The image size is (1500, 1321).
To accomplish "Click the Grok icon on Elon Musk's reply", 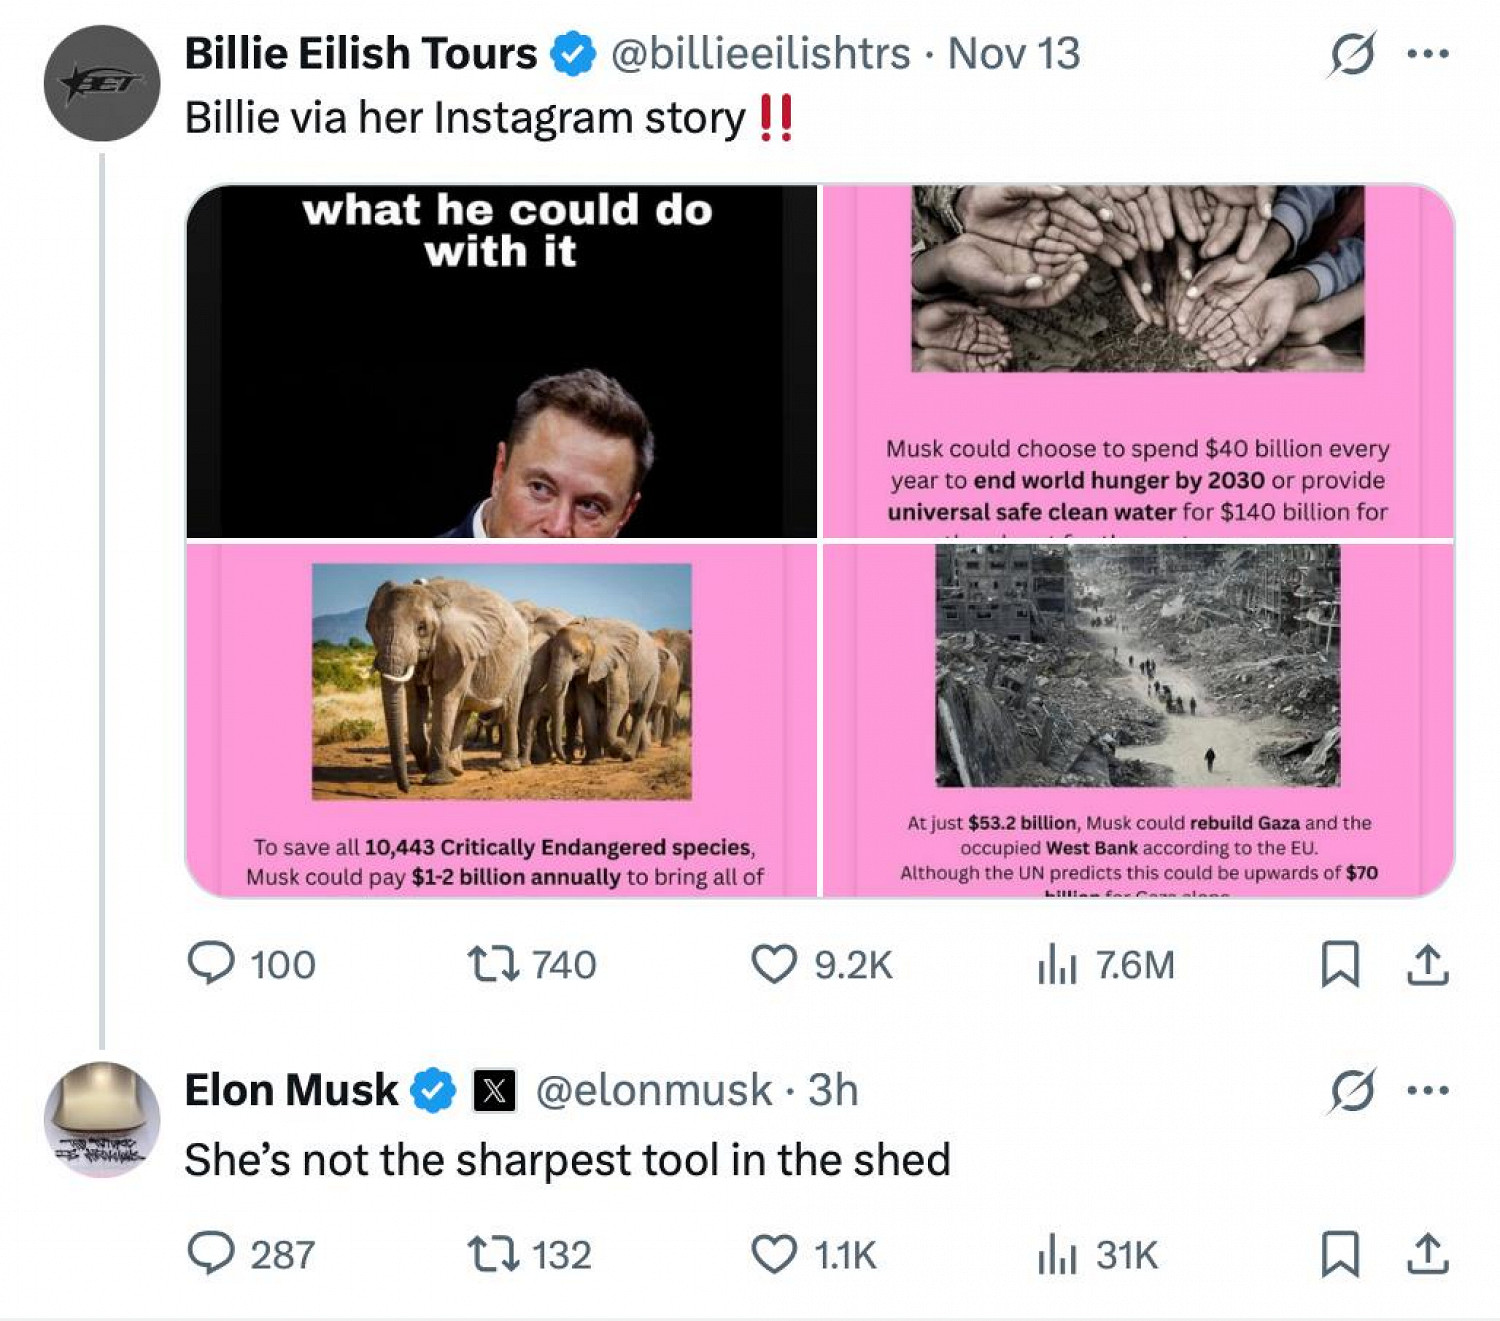I will tap(1352, 1090).
